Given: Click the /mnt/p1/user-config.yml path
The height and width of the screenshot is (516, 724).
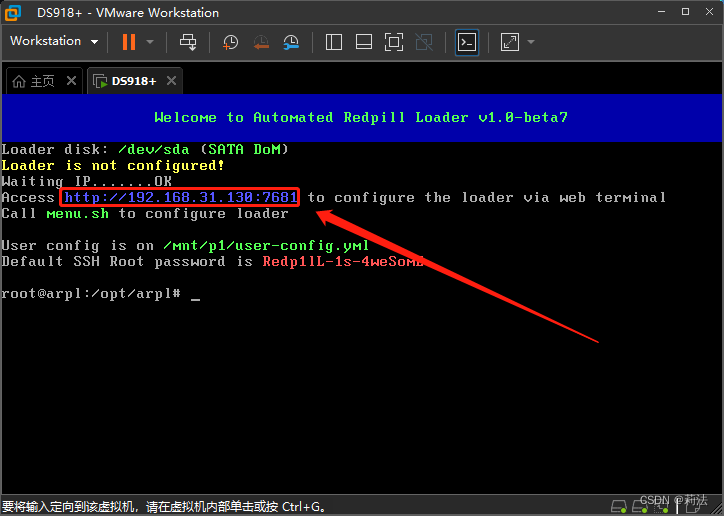Looking at the screenshot, I should pyautogui.click(x=266, y=246).
